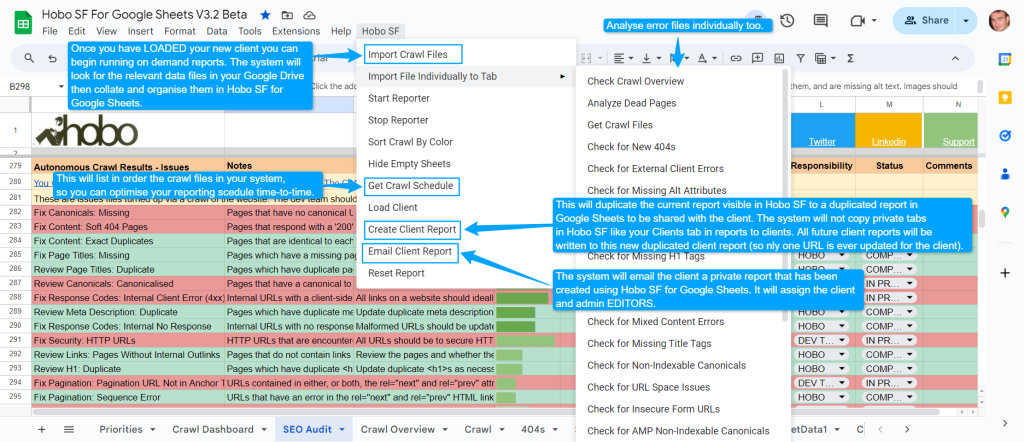This screenshot has width=1024, height=442.
Task: Choose Start Reporter from the menu
Action: pyautogui.click(x=399, y=98)
